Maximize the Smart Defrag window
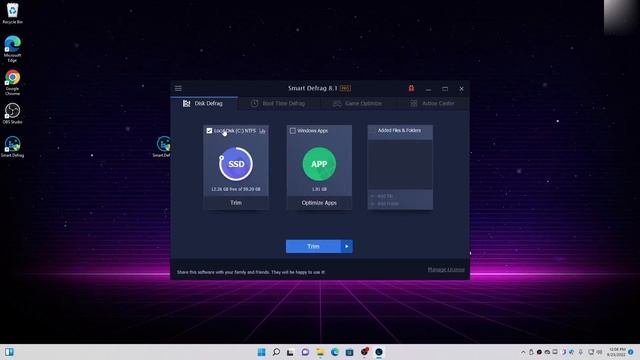The width and height of the screenshot is (640, 360). [445, 89]
